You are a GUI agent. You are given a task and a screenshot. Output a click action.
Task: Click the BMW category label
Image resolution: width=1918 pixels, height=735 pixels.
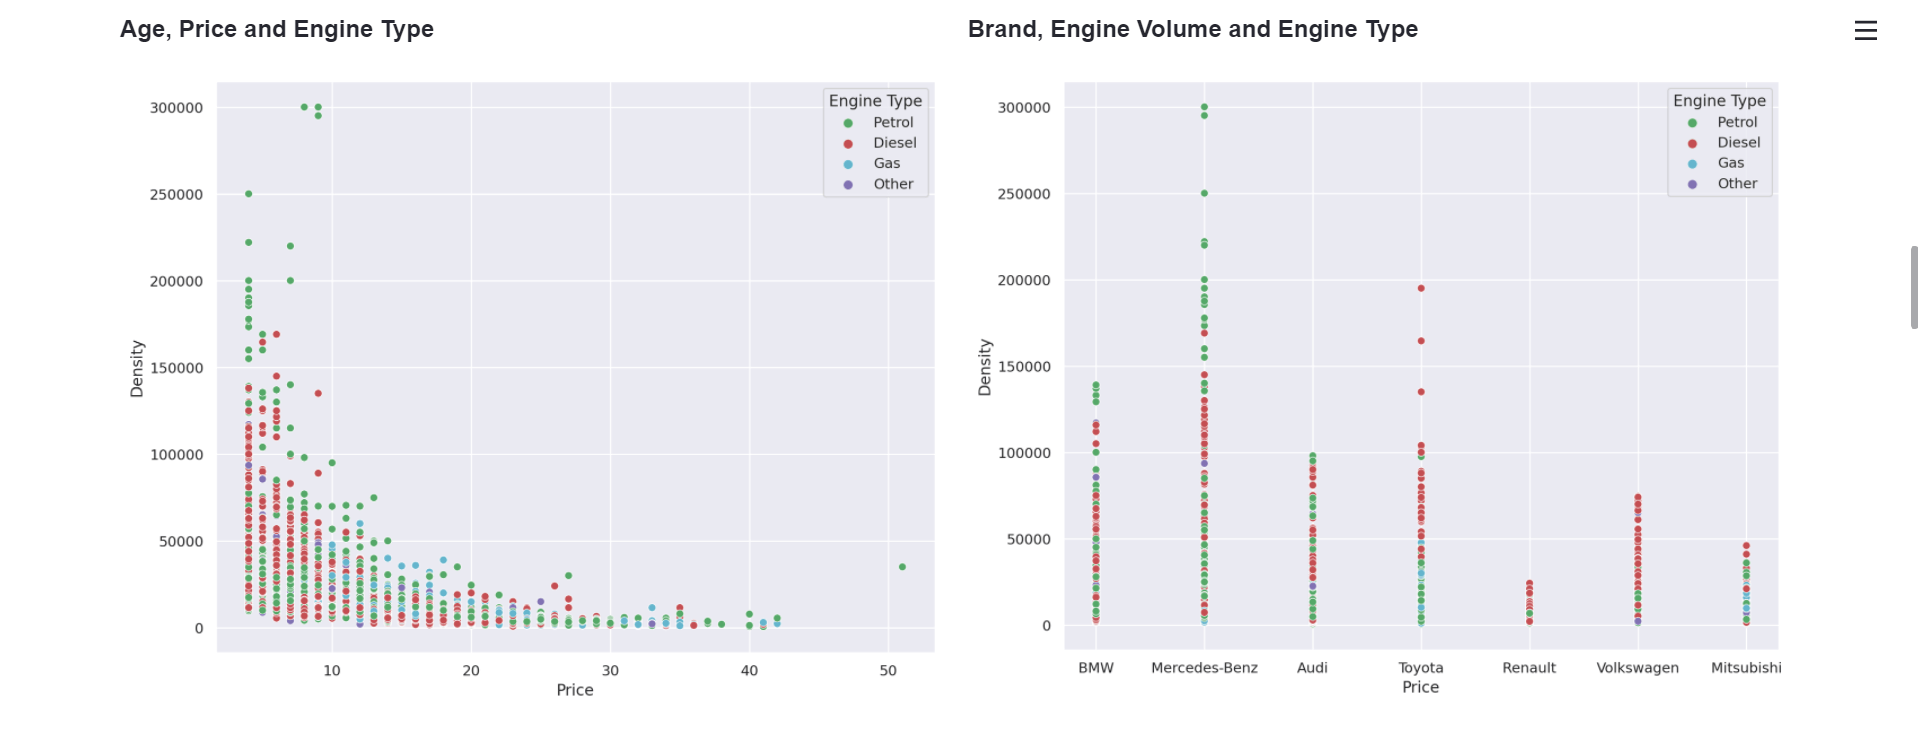(x=1096, y=668)
